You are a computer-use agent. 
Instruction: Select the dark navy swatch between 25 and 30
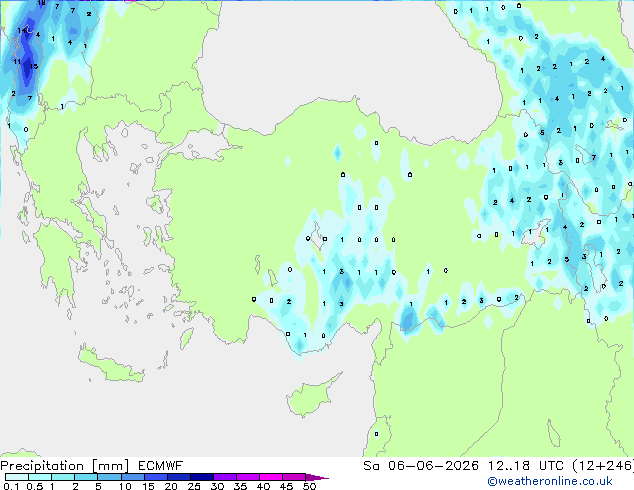tap(201, 477)
